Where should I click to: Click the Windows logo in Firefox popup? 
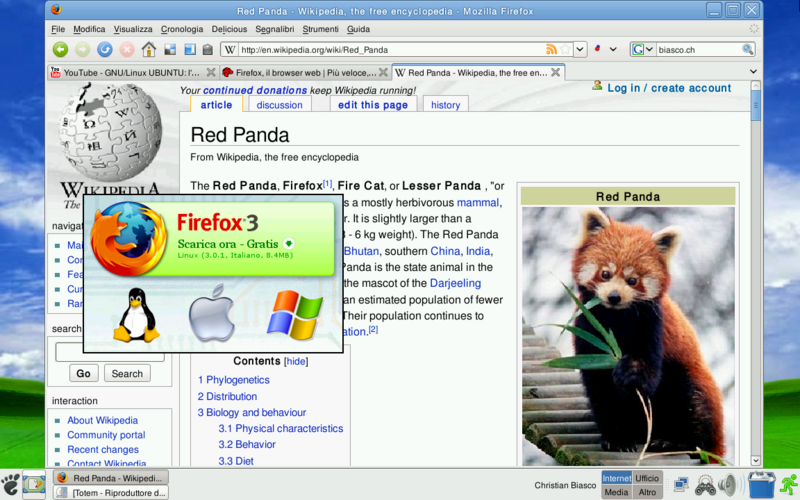(x=295, y=315)
